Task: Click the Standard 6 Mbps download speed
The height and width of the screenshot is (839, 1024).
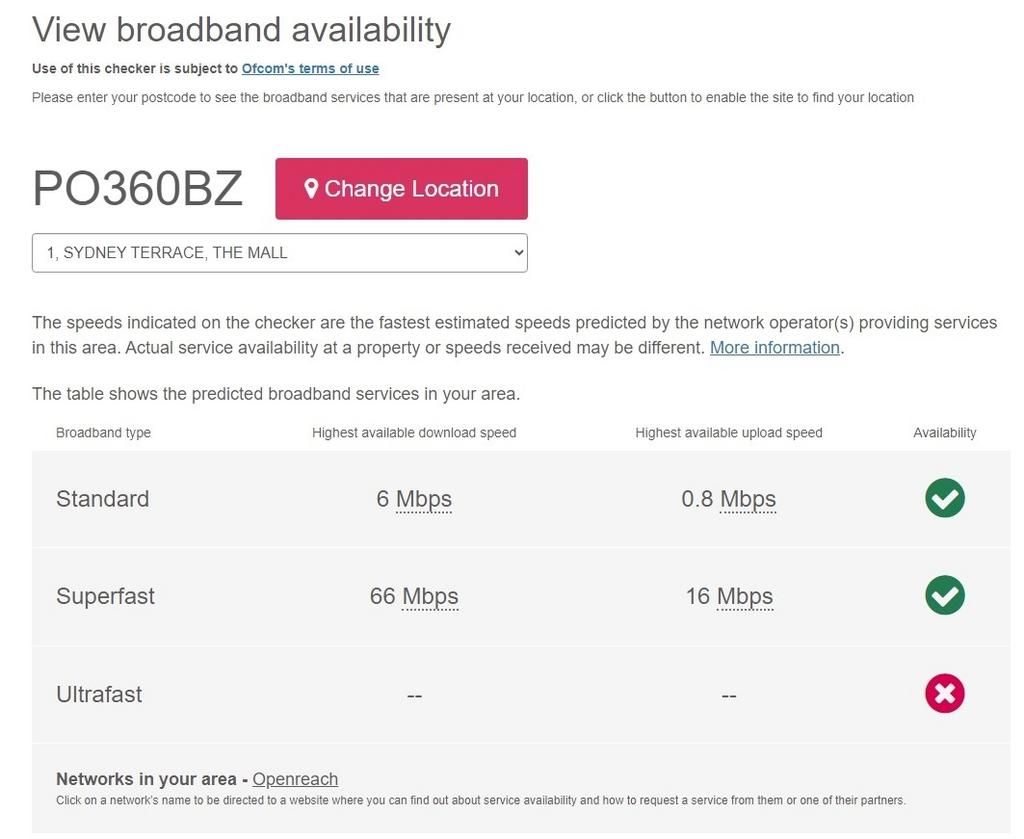Action: tap(414, 498)
